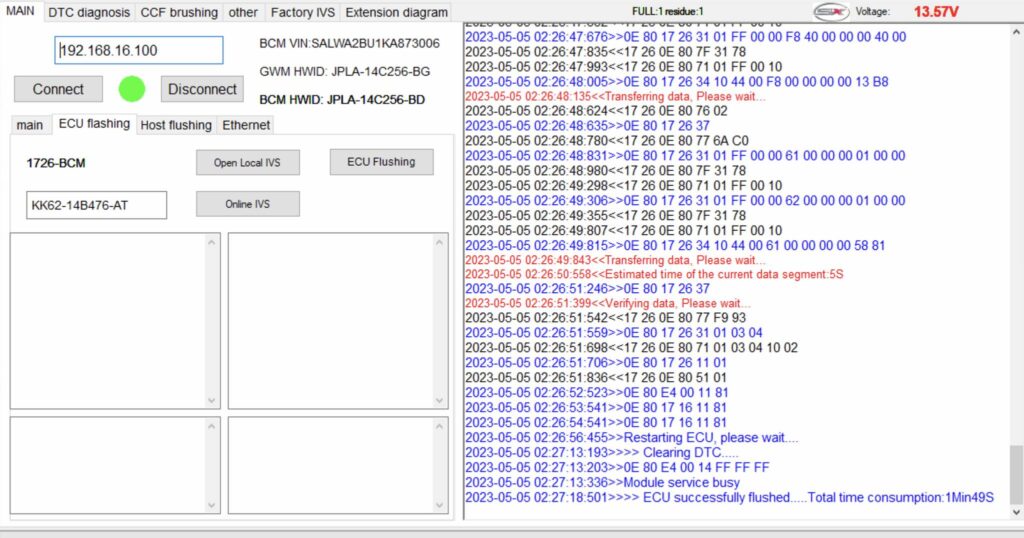Click up arrow of bottom-right list box
This screenshot has width=1024, height=538.
tap(439, 426)
